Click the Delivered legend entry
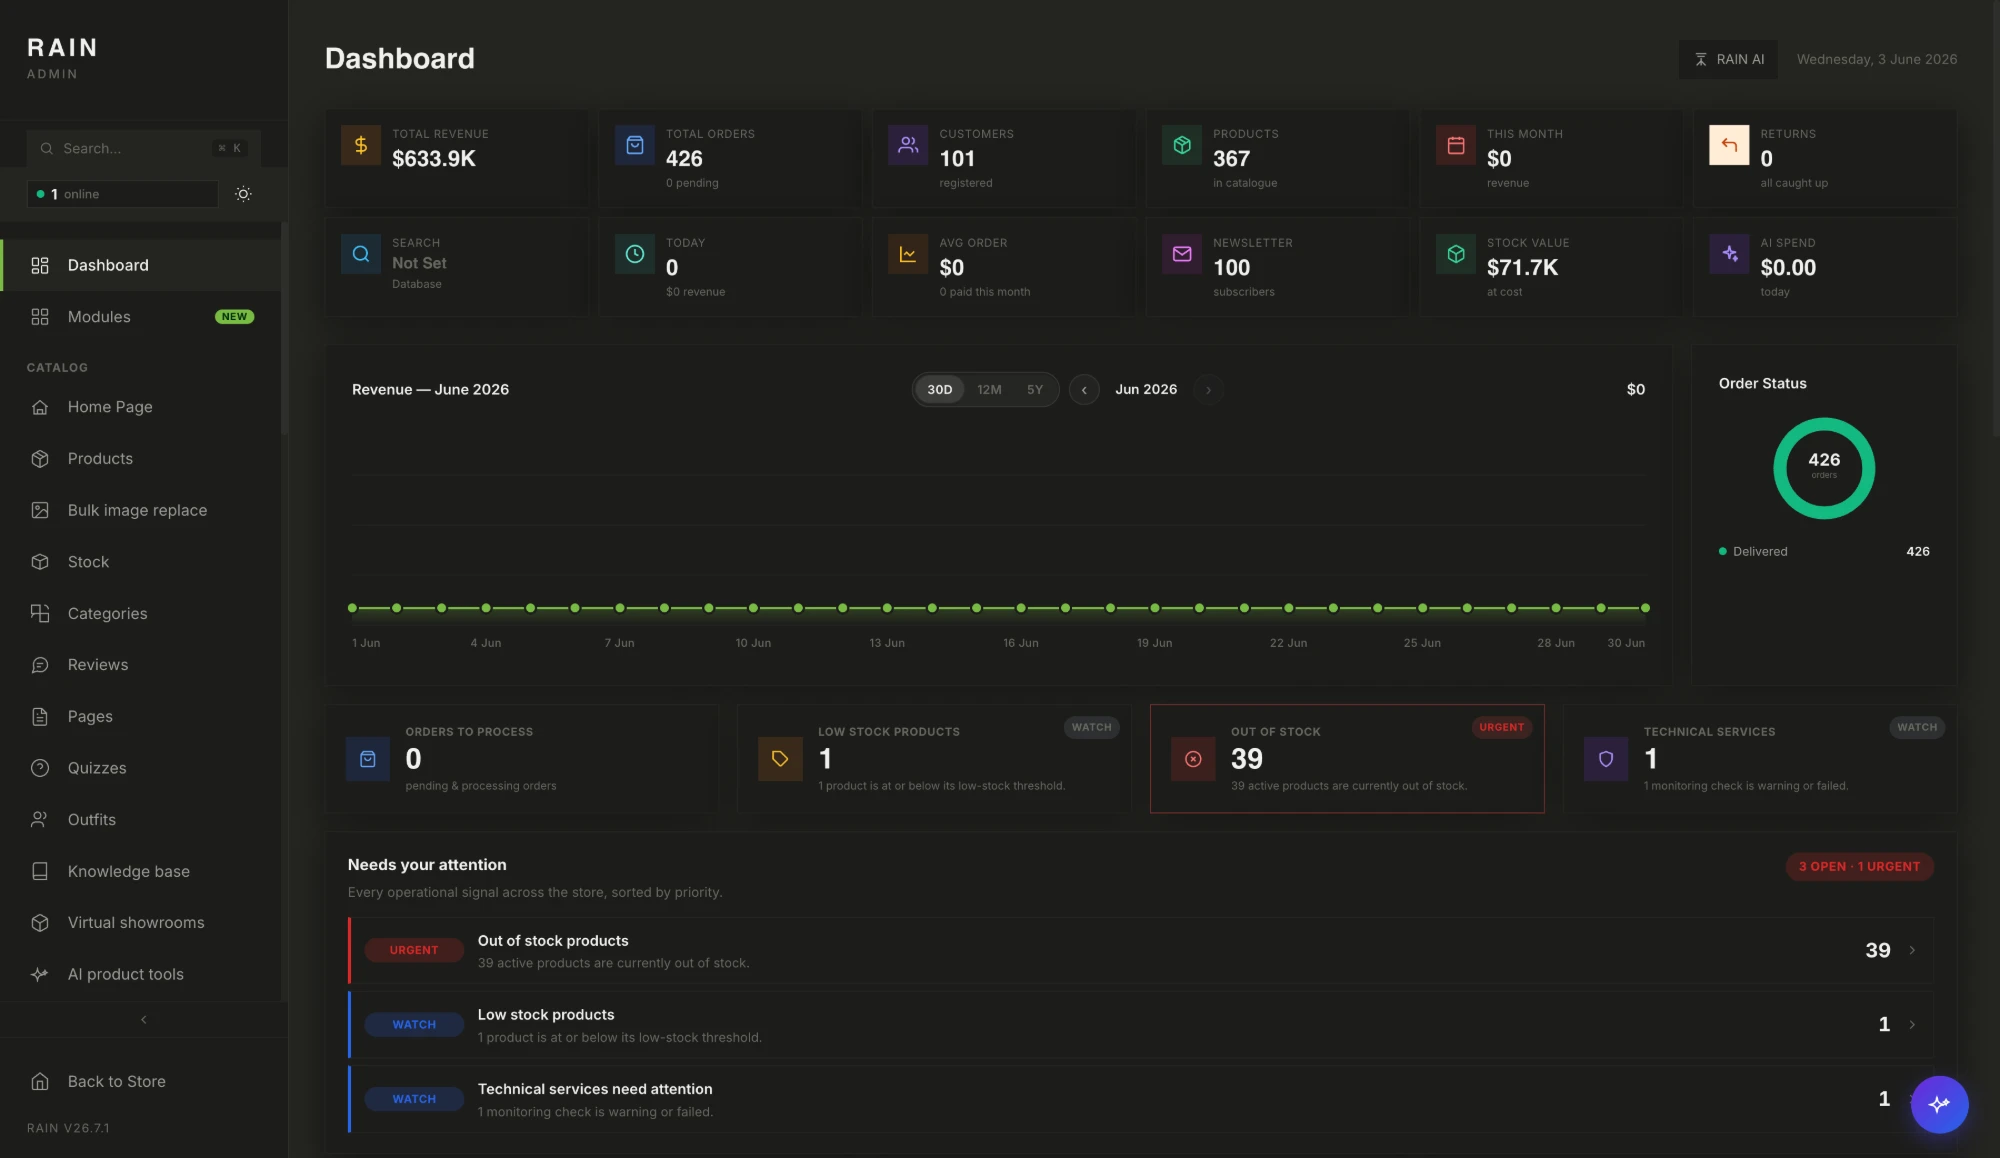Viewport: 2000px width, 1158px height. click(1824, 552)
